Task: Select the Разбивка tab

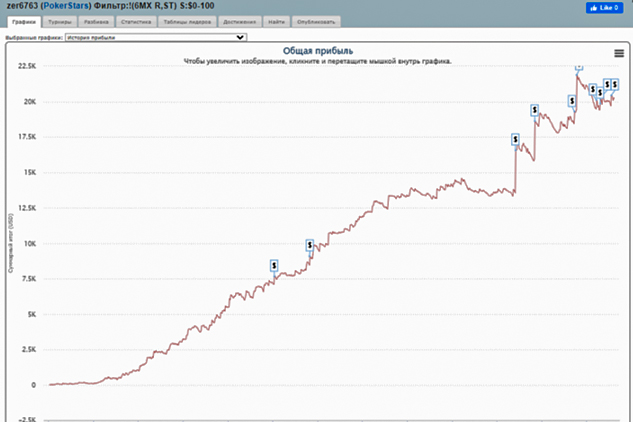Action: (x=96, y=20)
